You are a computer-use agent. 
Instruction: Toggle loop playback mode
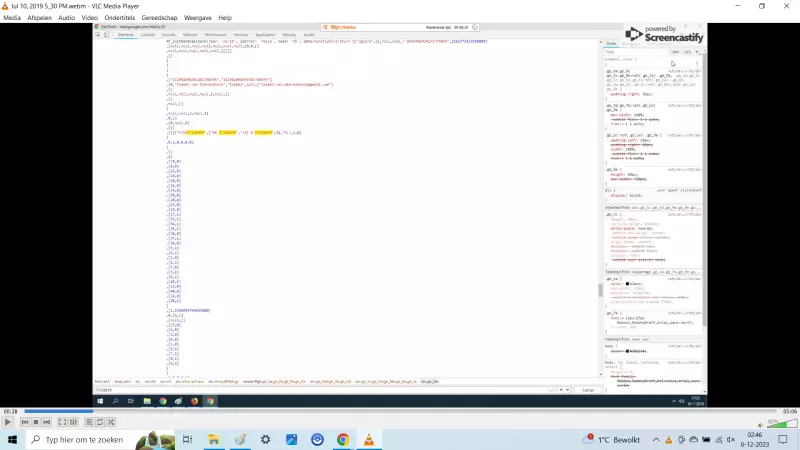(x=101, y=423)
